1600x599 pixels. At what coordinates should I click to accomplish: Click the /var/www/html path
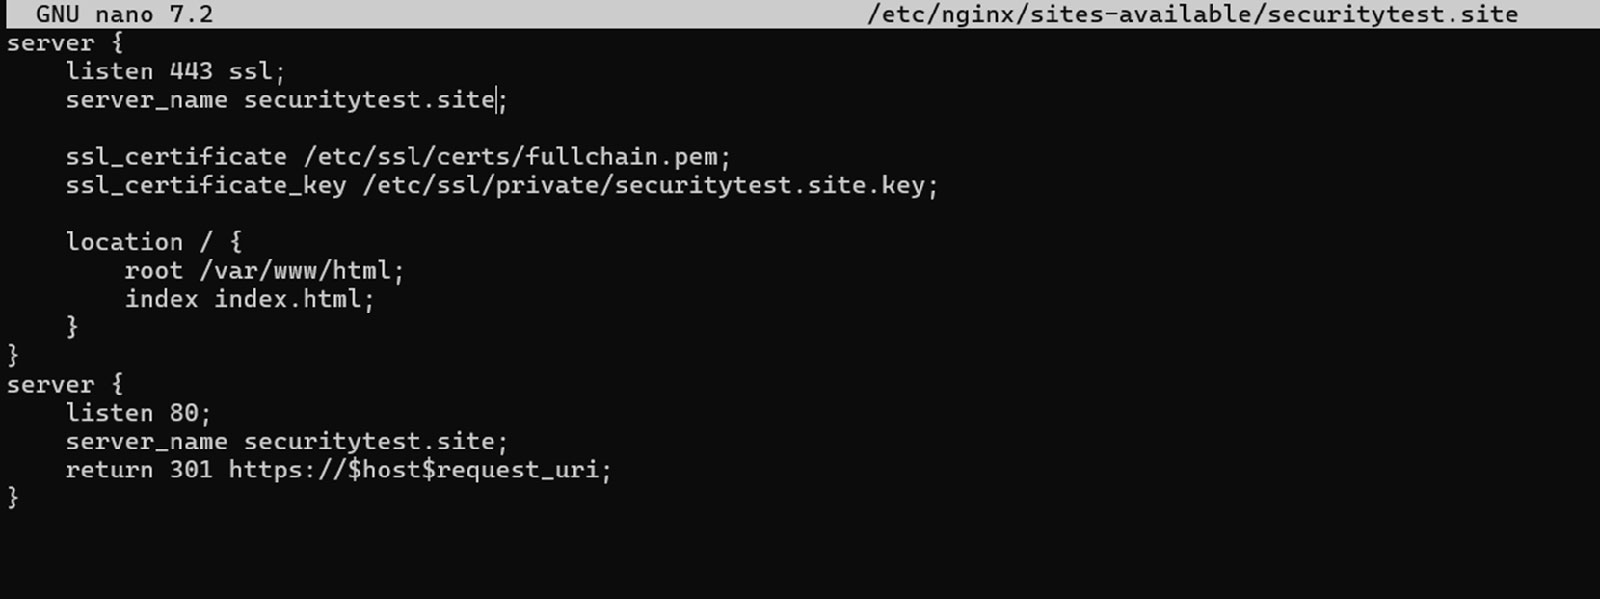295,271
